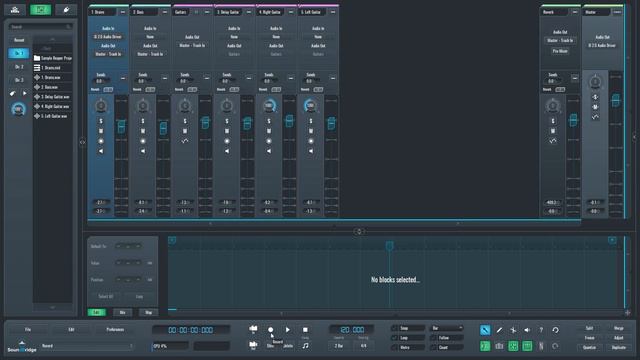Select the 3 Delay Guitar.wav file in browser
The height and width of the screenshot is (360, 640).
point(52,97)
